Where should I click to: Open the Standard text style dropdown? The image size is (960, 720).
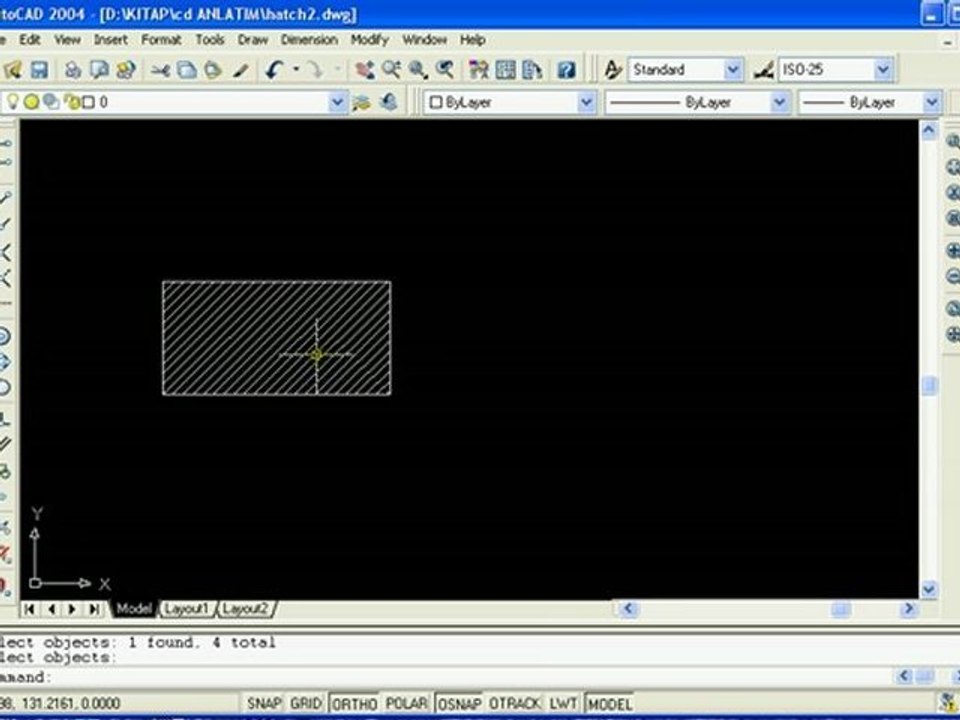pyautogui.click(x=733, y=70)
